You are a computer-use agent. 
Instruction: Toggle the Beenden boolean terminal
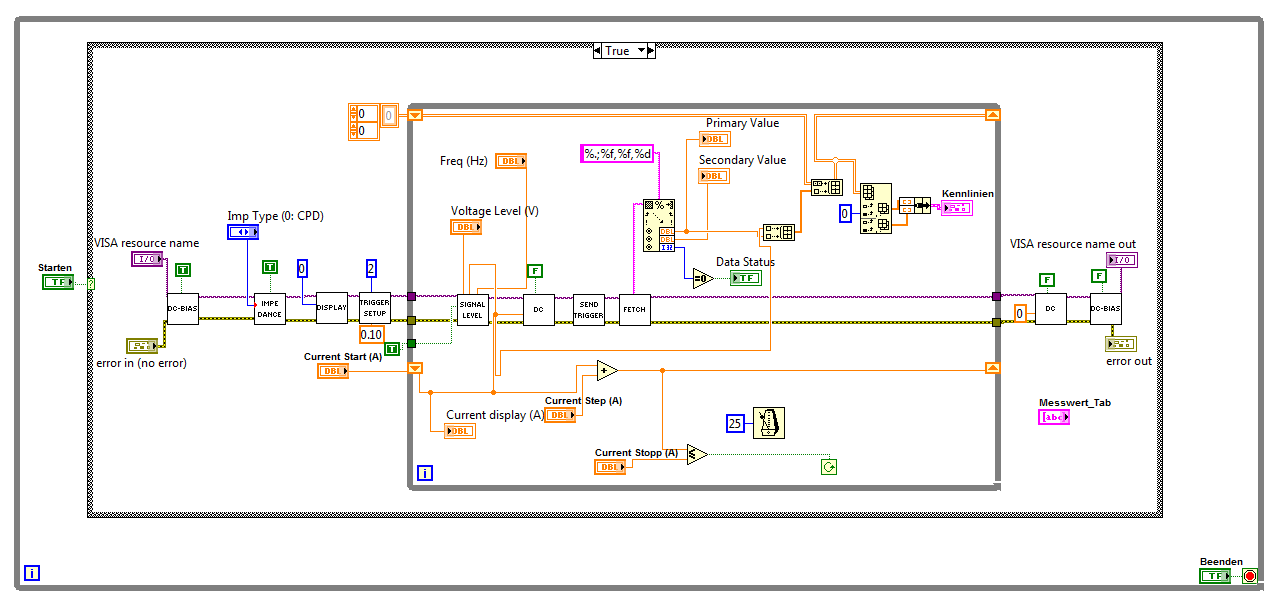(x=1216, y=576)
